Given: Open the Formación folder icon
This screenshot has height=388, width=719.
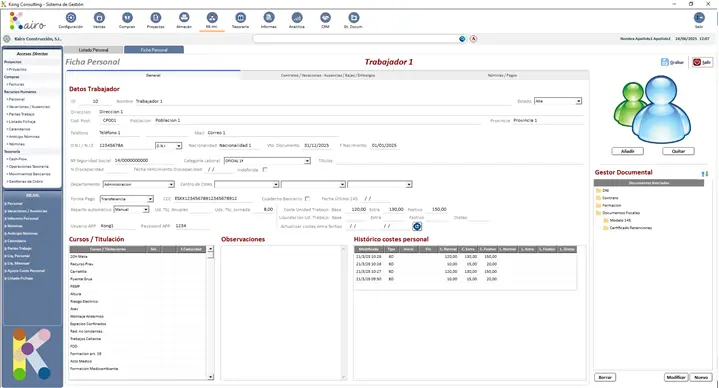Looking at the screenshot, I should pos(598,205).
